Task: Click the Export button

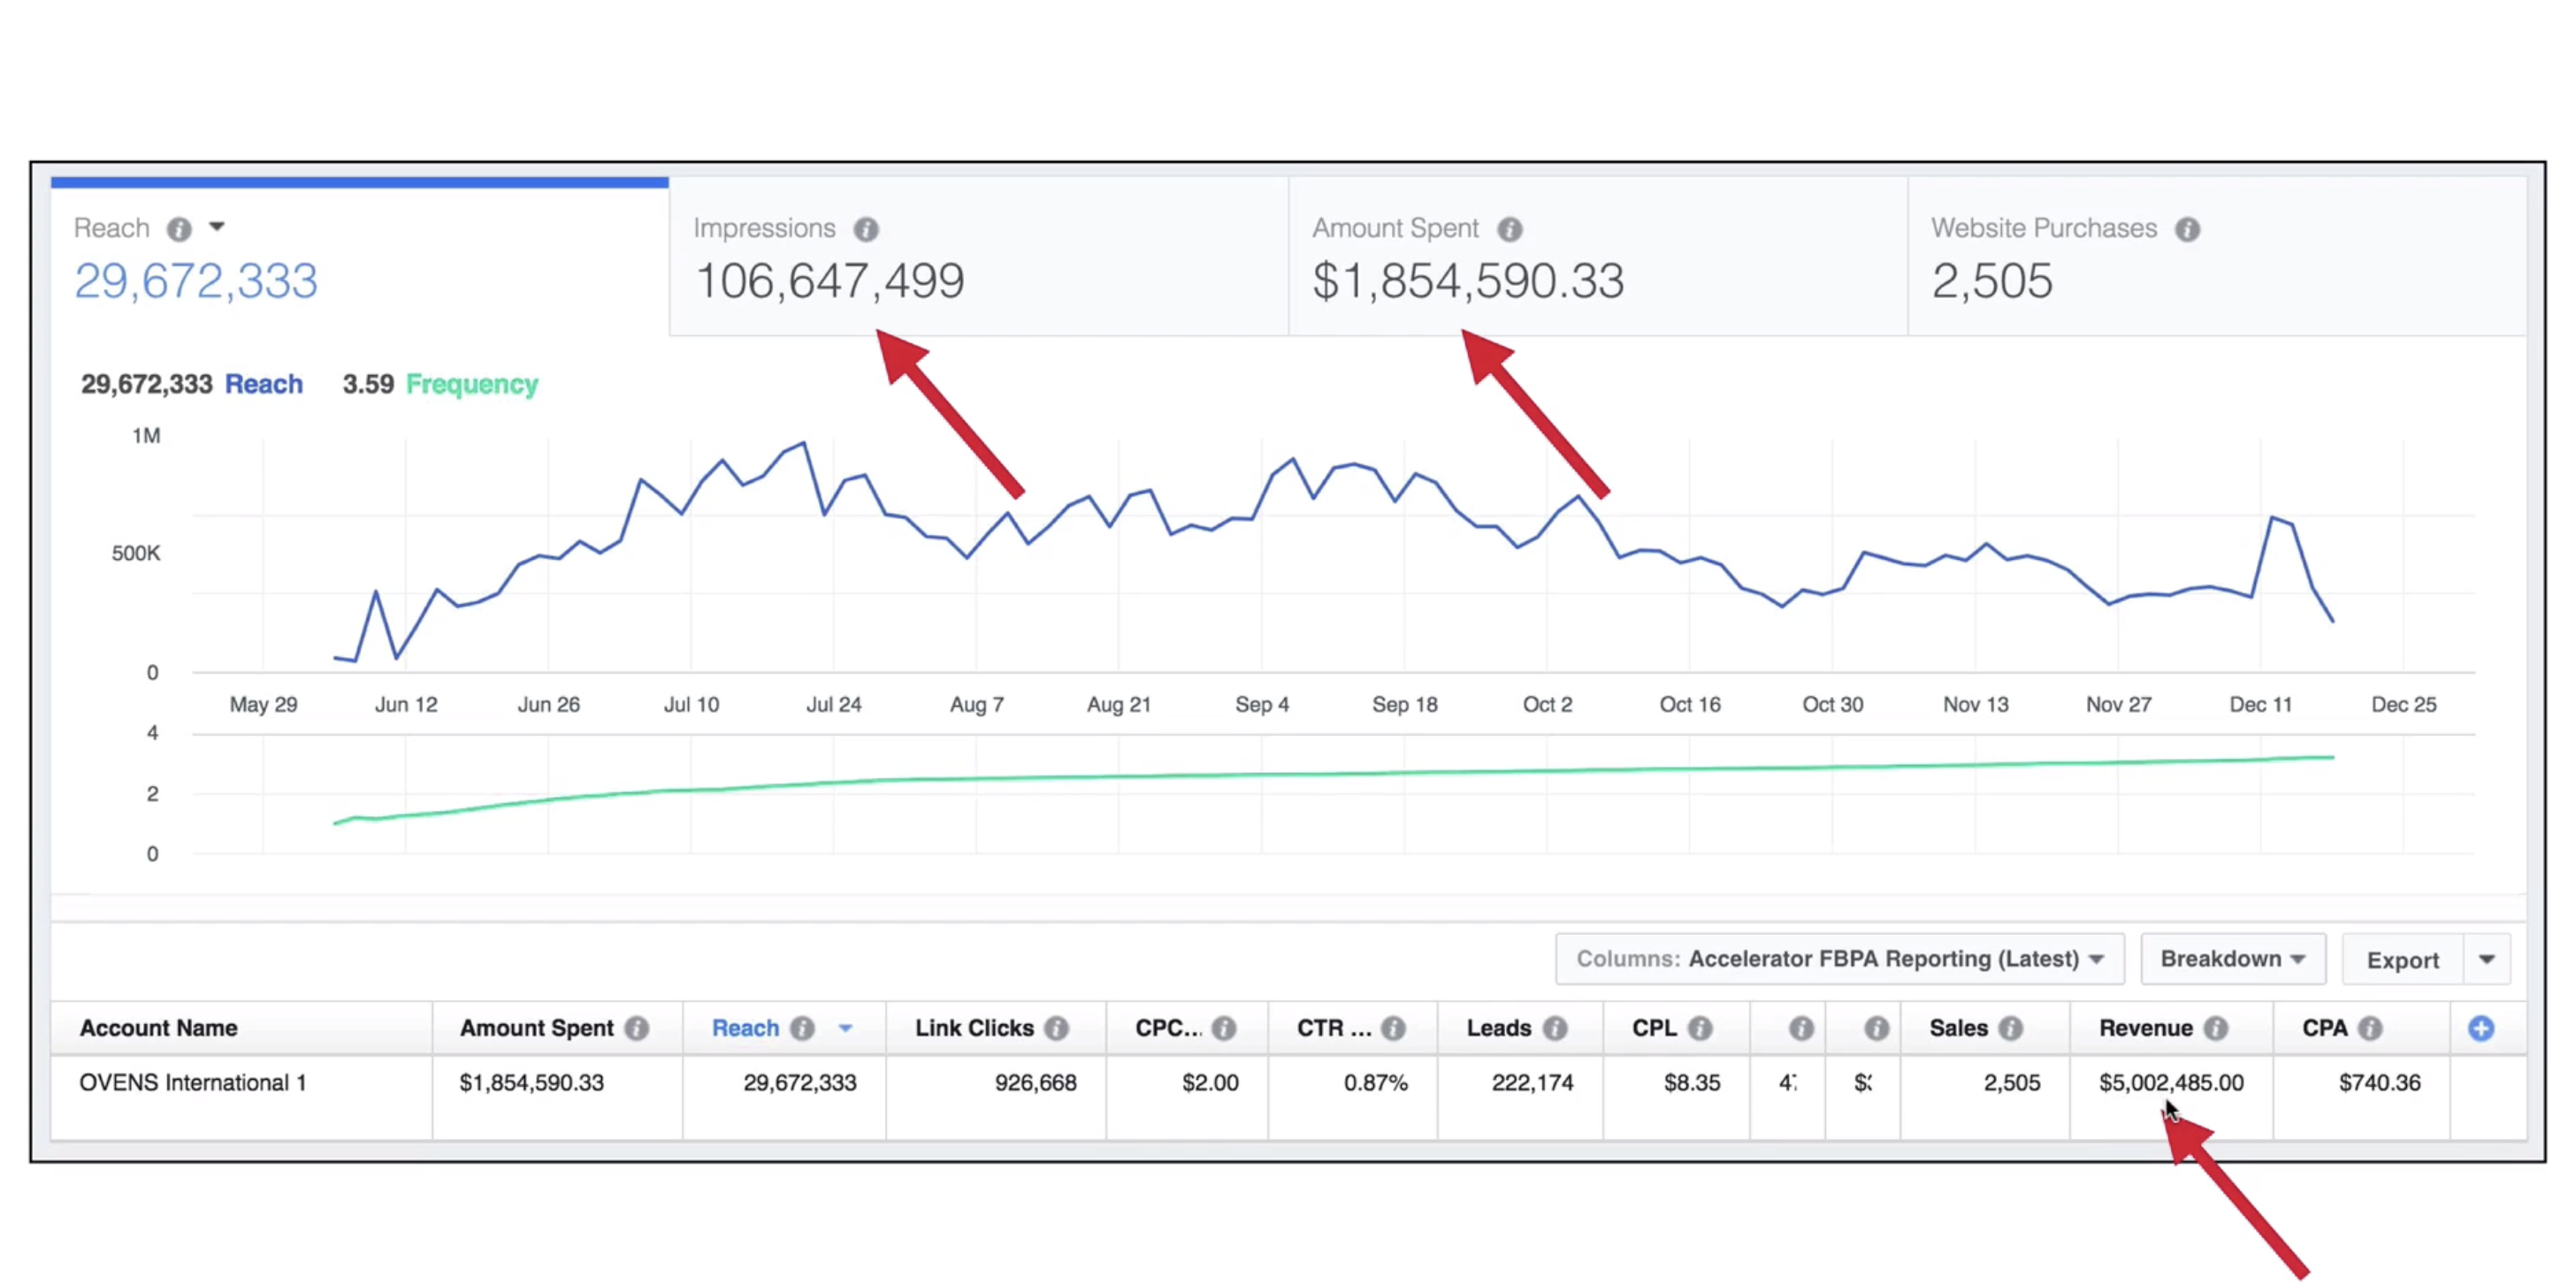Action: tap(2401, 960)
